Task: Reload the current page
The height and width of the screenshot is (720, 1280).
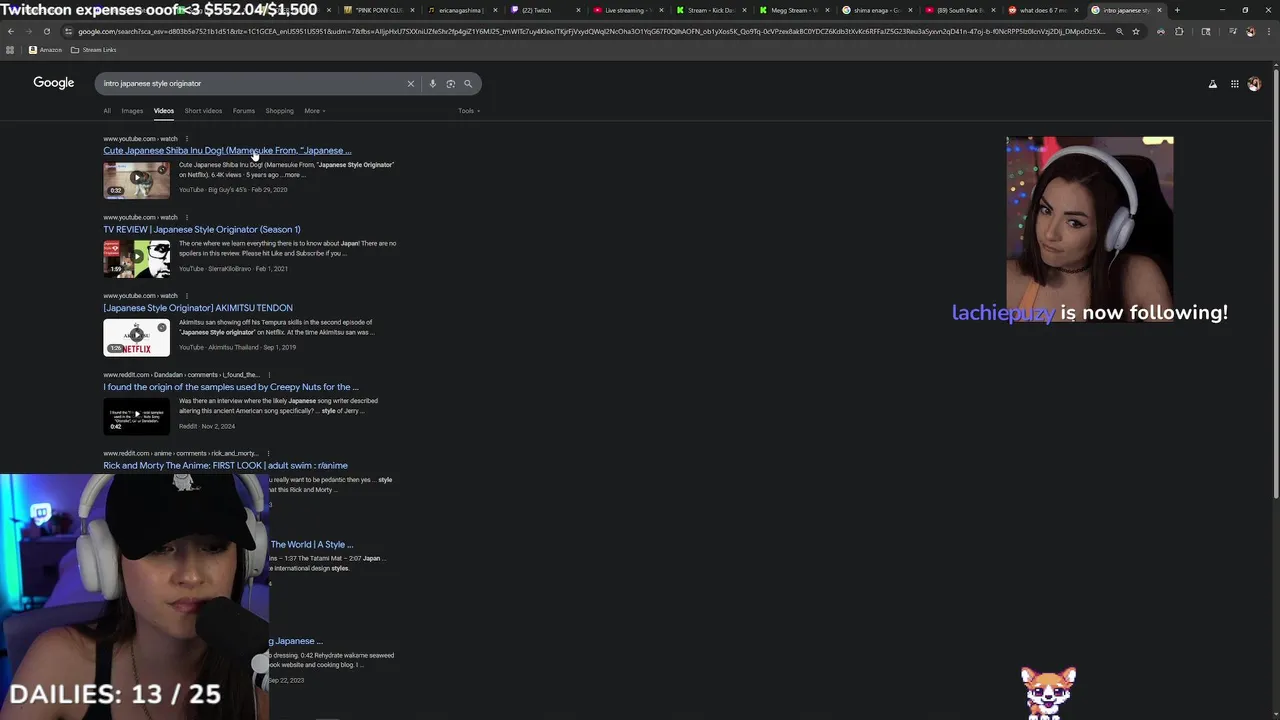Action: 46,31
